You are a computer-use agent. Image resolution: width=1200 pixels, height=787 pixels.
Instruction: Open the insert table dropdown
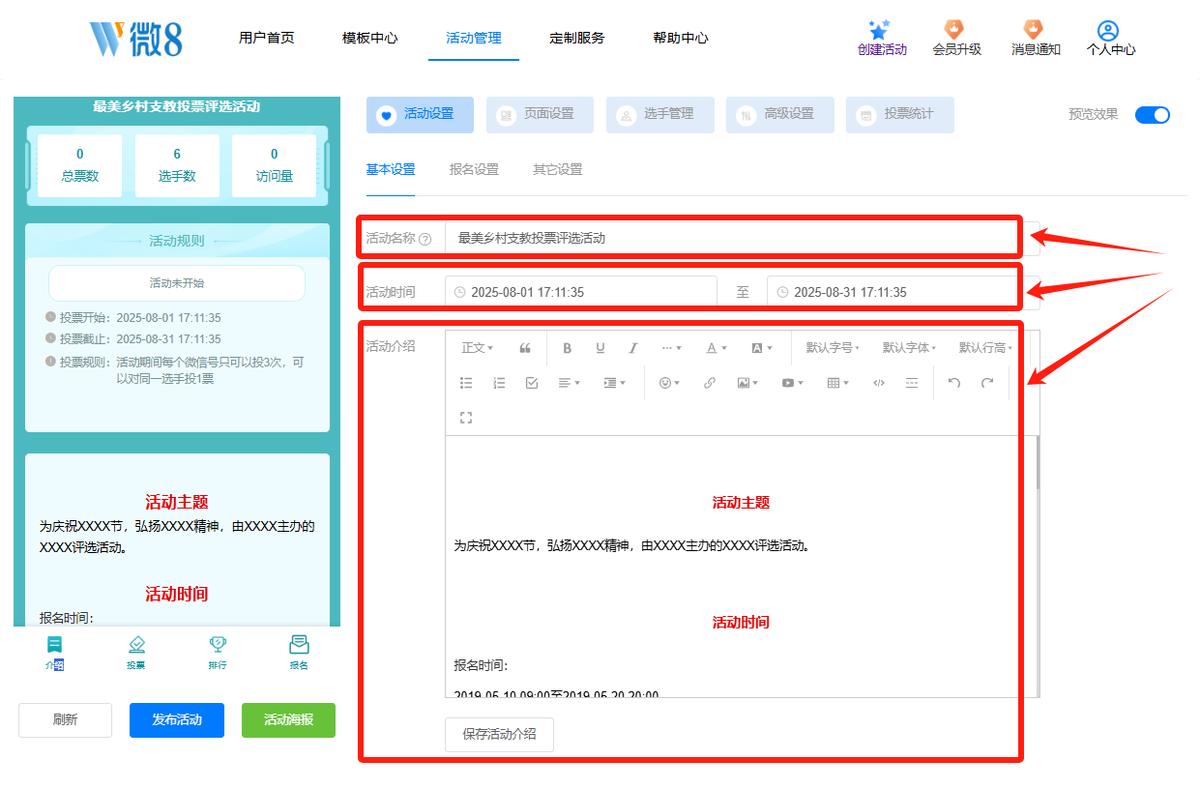coord(838,383)
